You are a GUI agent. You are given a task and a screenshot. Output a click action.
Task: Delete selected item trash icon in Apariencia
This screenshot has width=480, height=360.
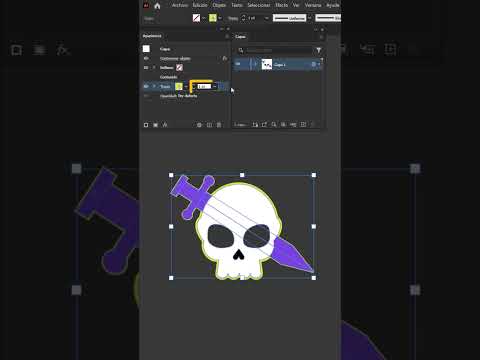(x=219, y=125)
